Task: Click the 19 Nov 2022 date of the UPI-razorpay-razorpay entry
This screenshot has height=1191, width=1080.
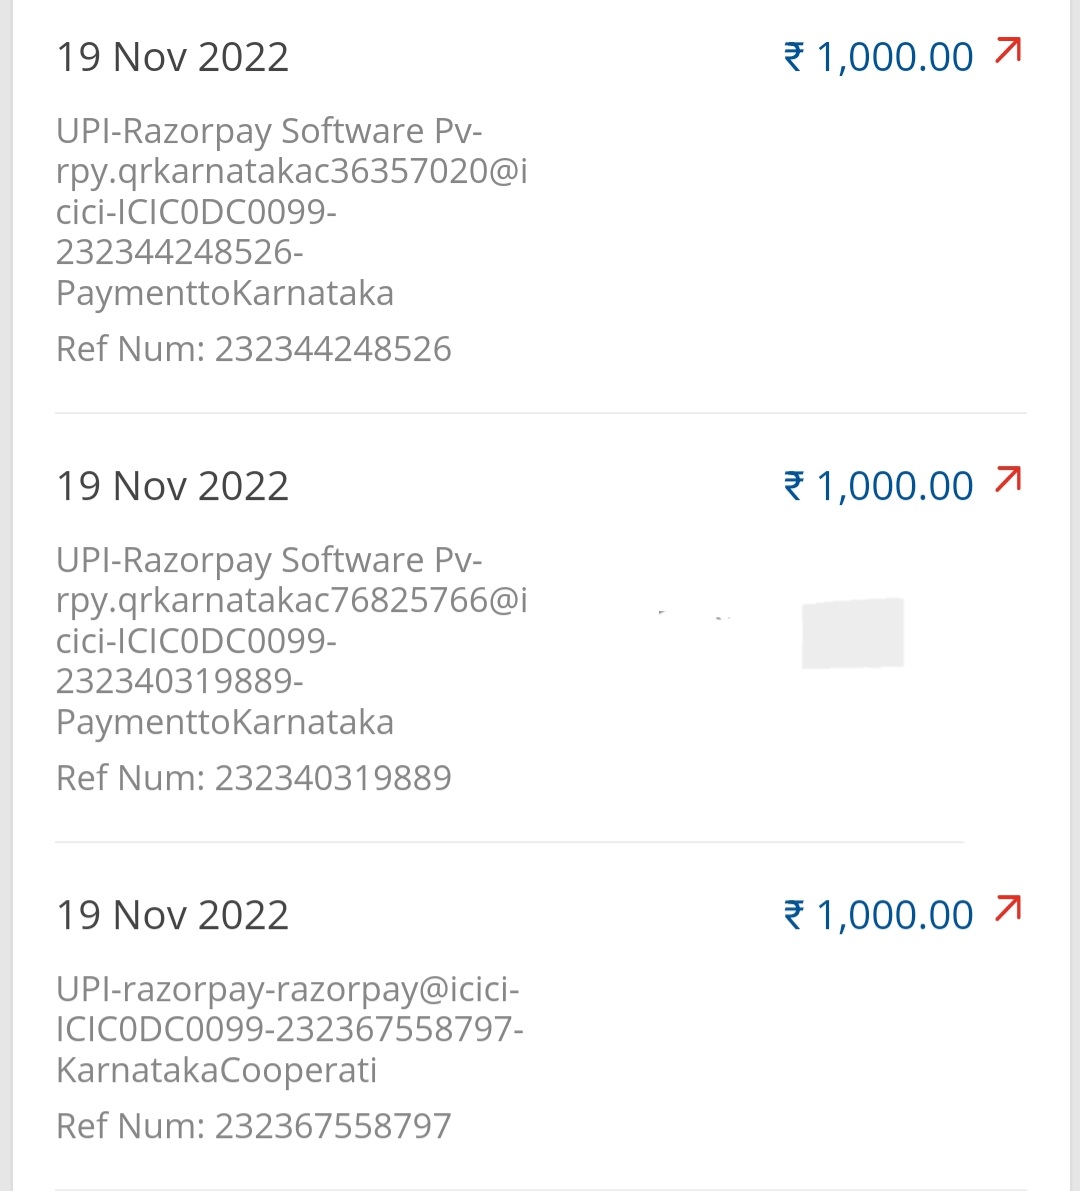Action: [x=172, y=915]
